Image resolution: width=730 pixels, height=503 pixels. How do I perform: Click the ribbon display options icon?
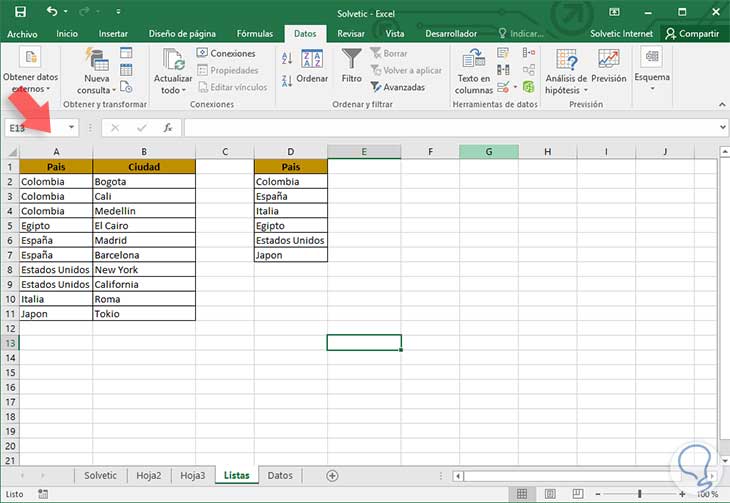615,12
